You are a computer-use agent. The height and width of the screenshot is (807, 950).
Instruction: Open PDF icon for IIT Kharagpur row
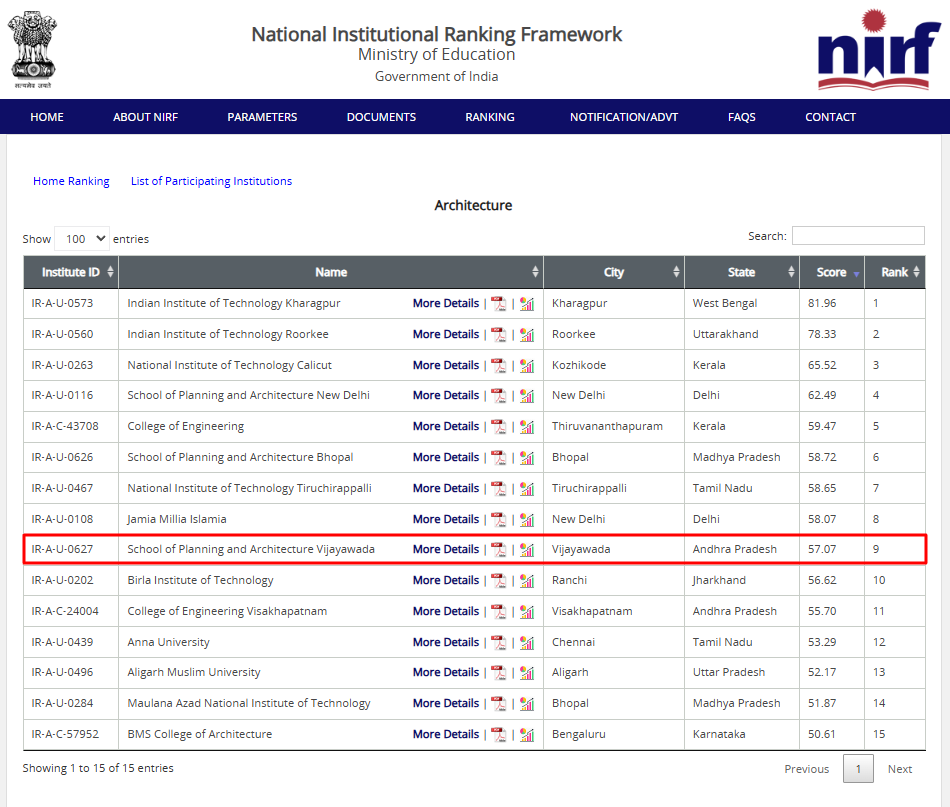tap(498, 304)
